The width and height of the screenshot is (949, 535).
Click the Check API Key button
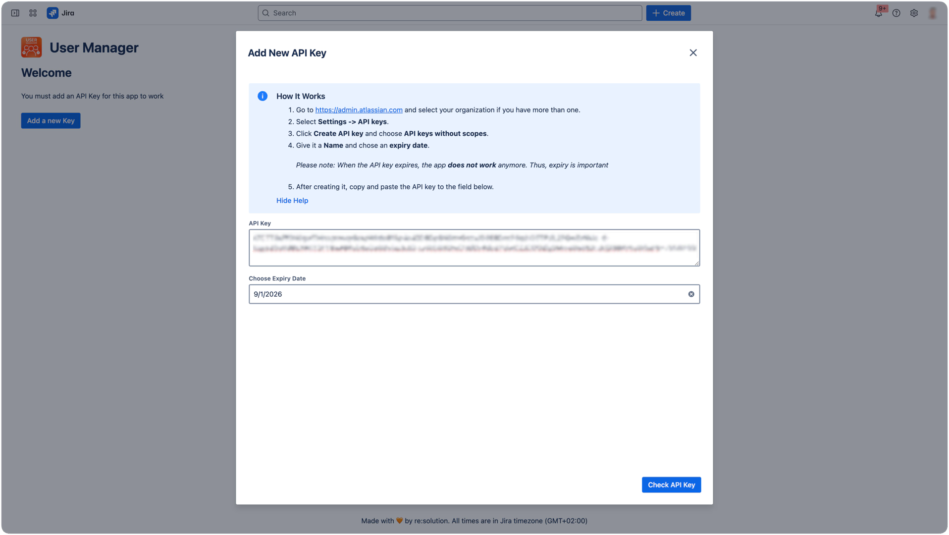point(671,485)
